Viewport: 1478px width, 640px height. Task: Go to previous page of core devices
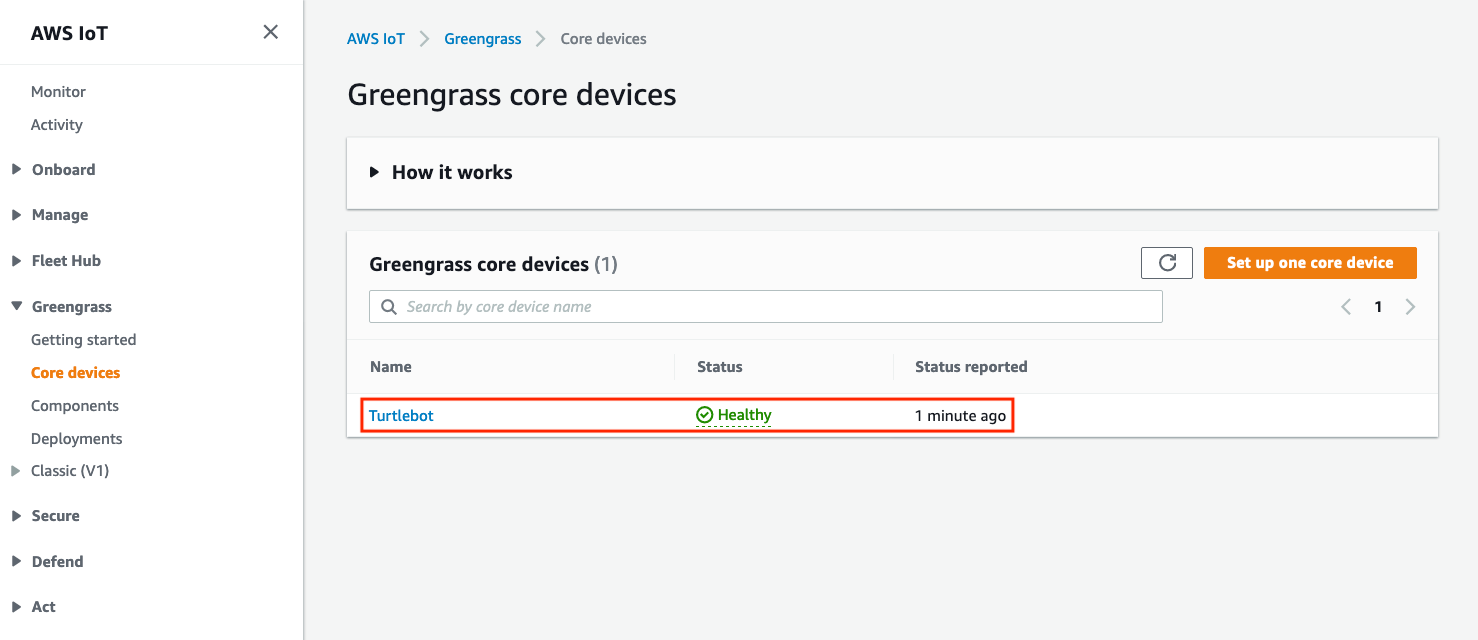[x=1346, y=307]
